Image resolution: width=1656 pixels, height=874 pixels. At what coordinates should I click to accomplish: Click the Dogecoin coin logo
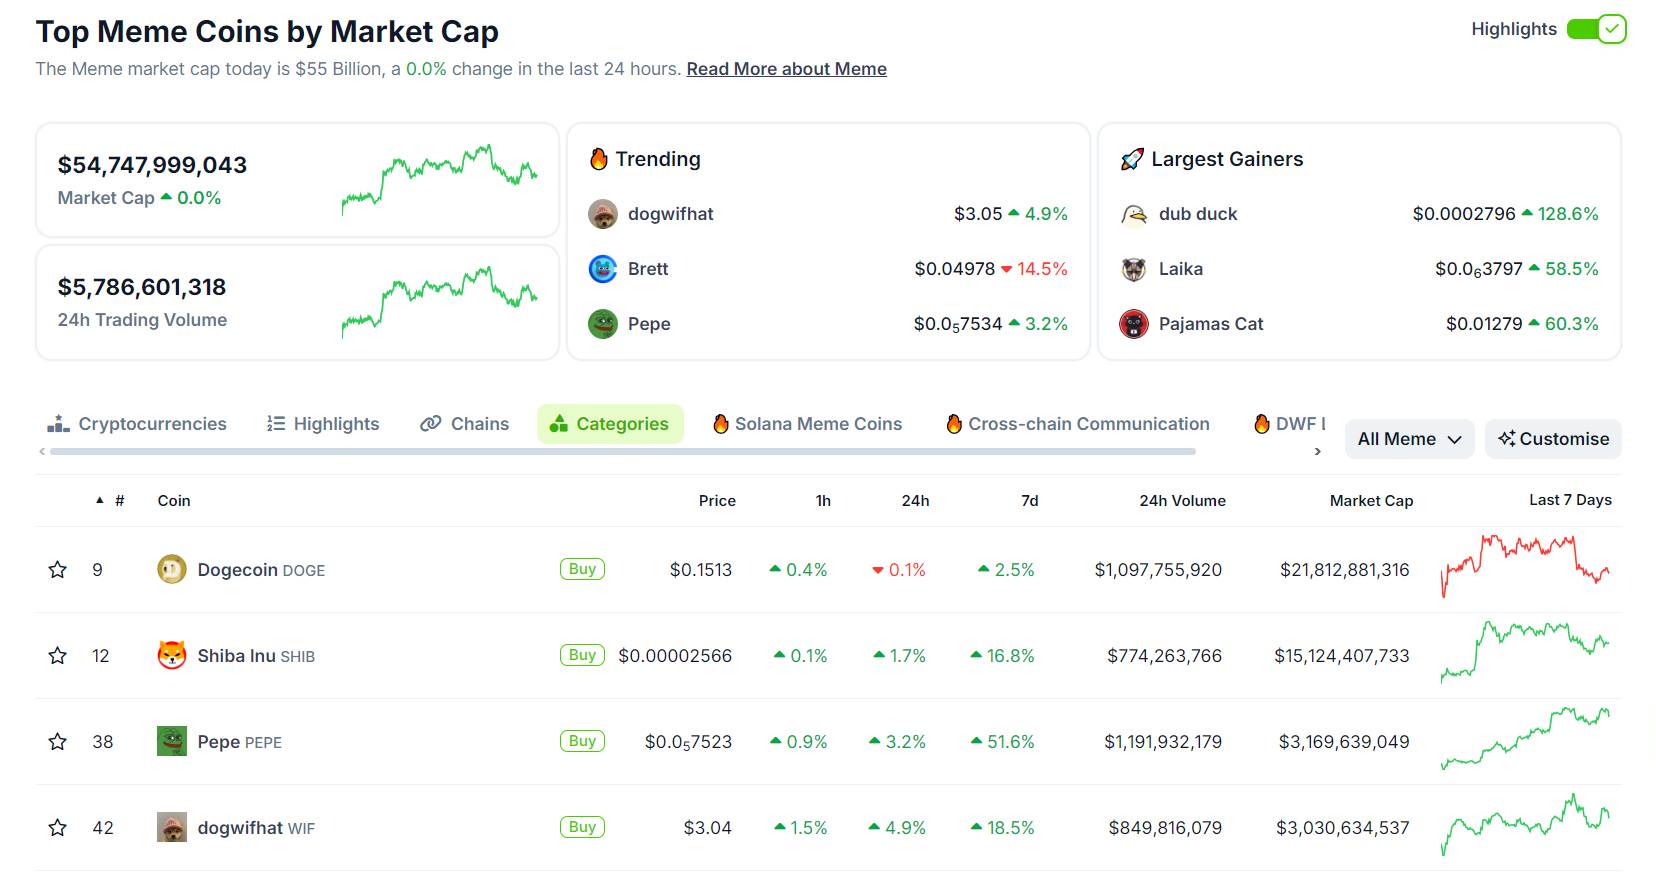(172, 569)
